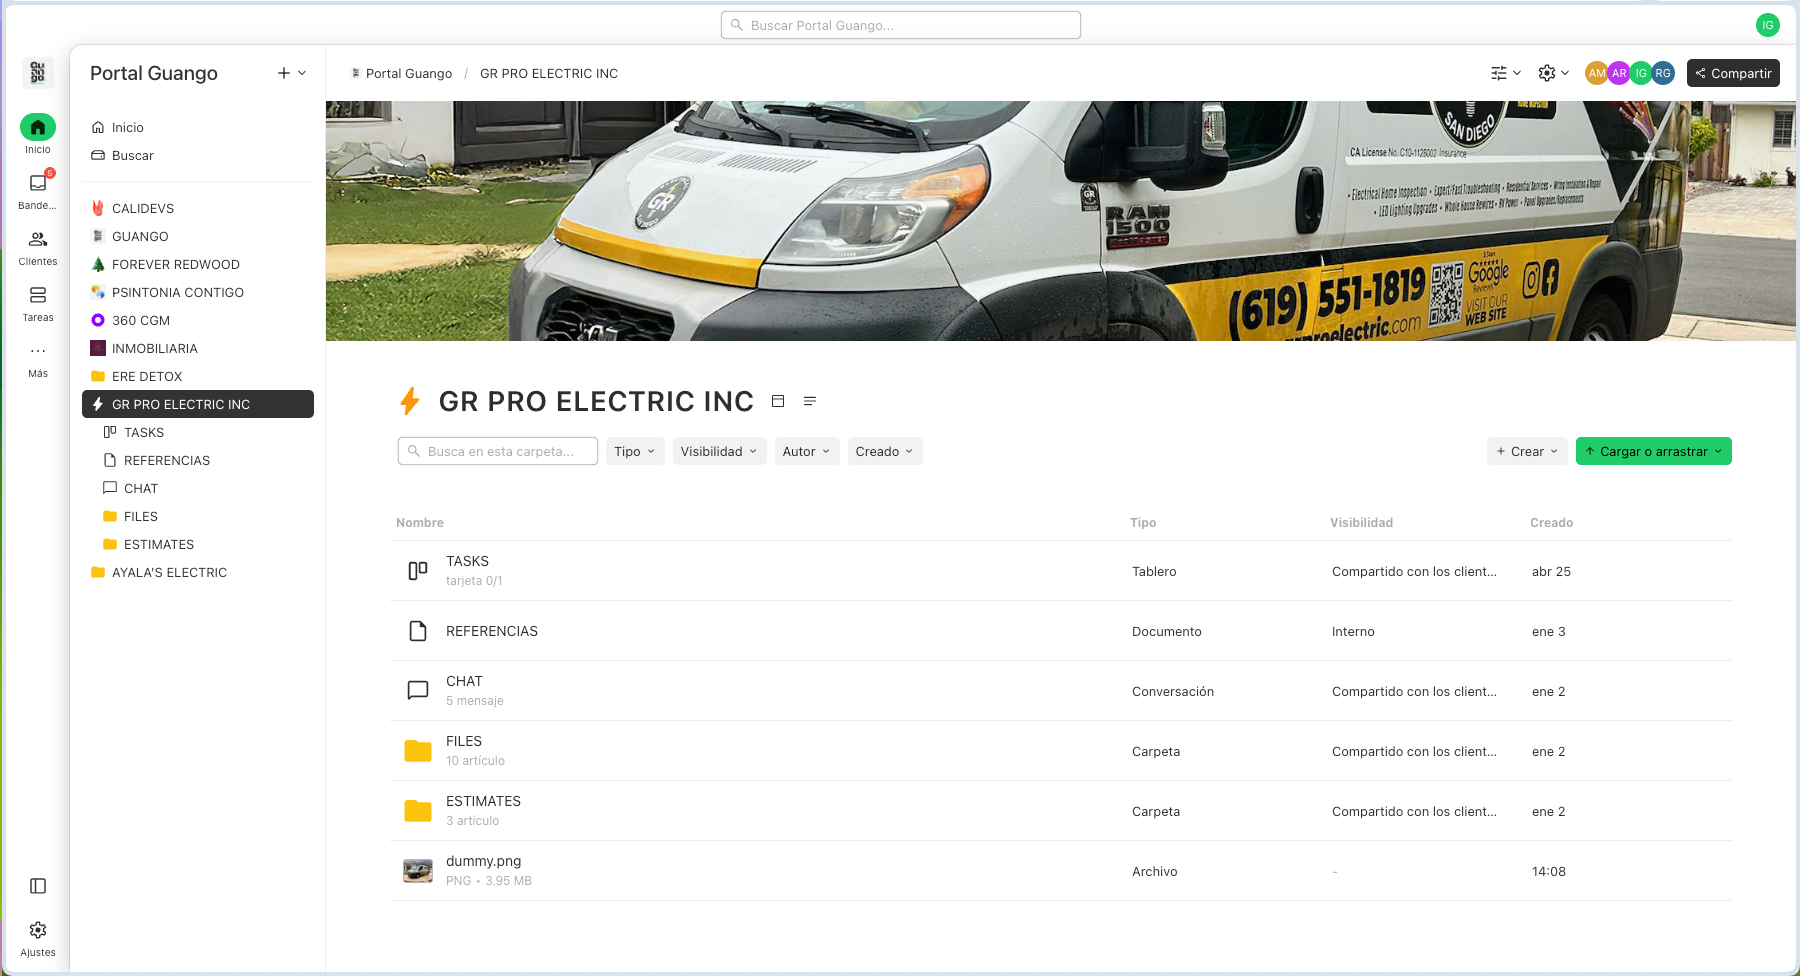The width and height of the screenshot is (1800, 976).
Task: Click the lightning bolt folder icon by title
Action: (x=410, y=401)
